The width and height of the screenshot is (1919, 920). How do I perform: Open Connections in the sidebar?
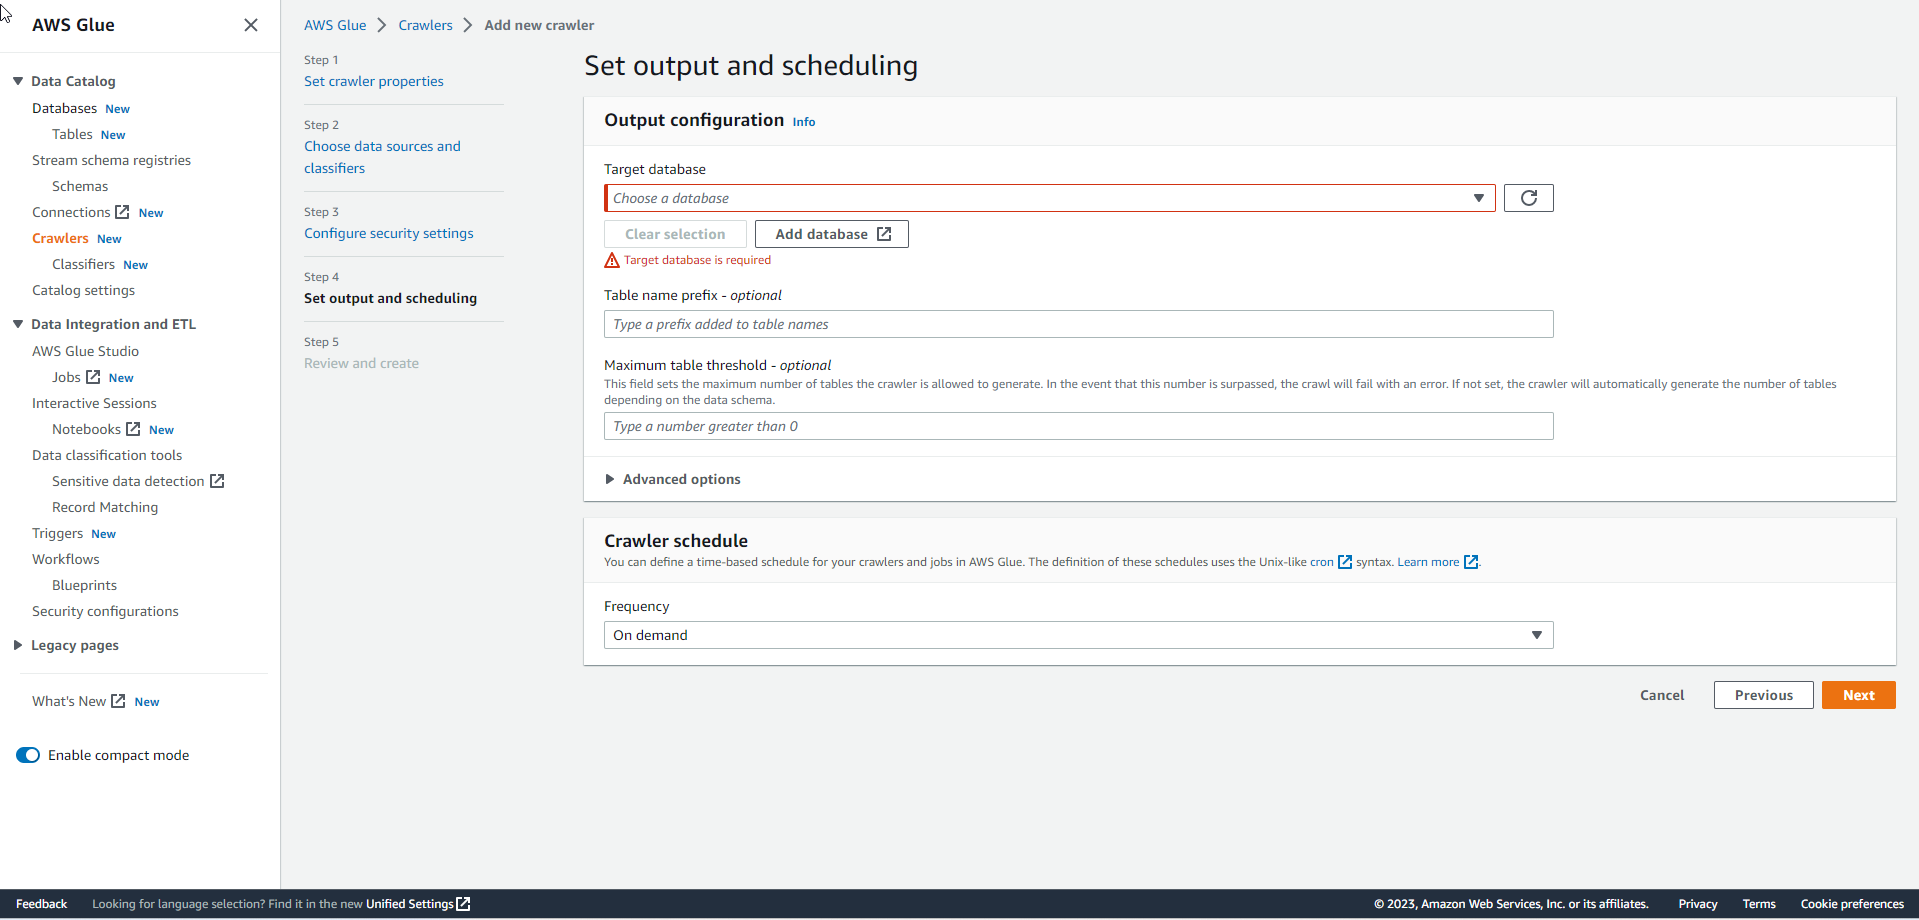pos(71,212)
